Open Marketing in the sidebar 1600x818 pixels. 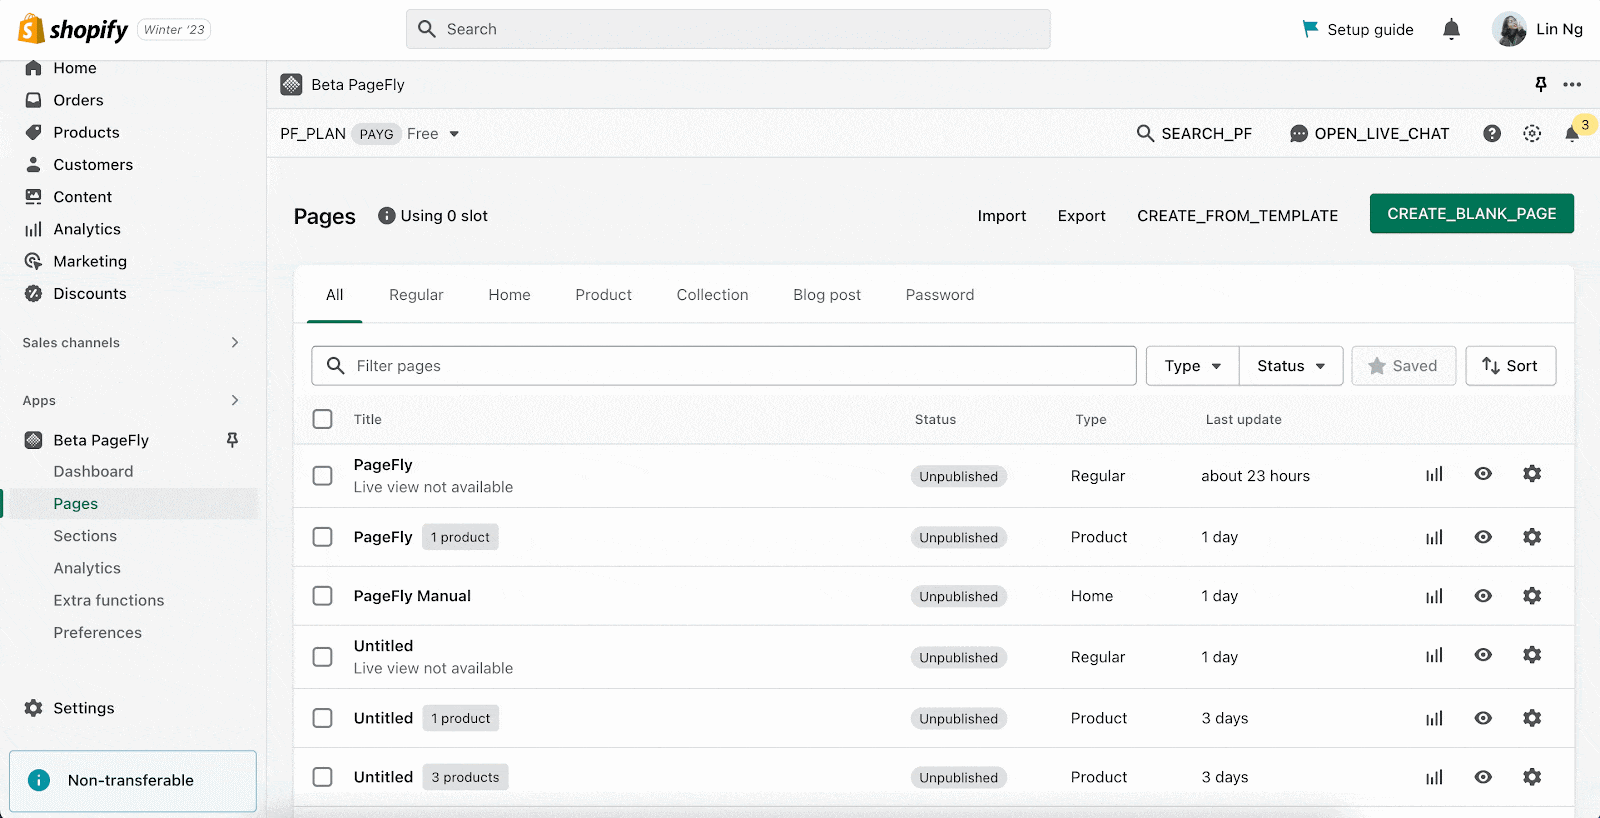[90, 261]
